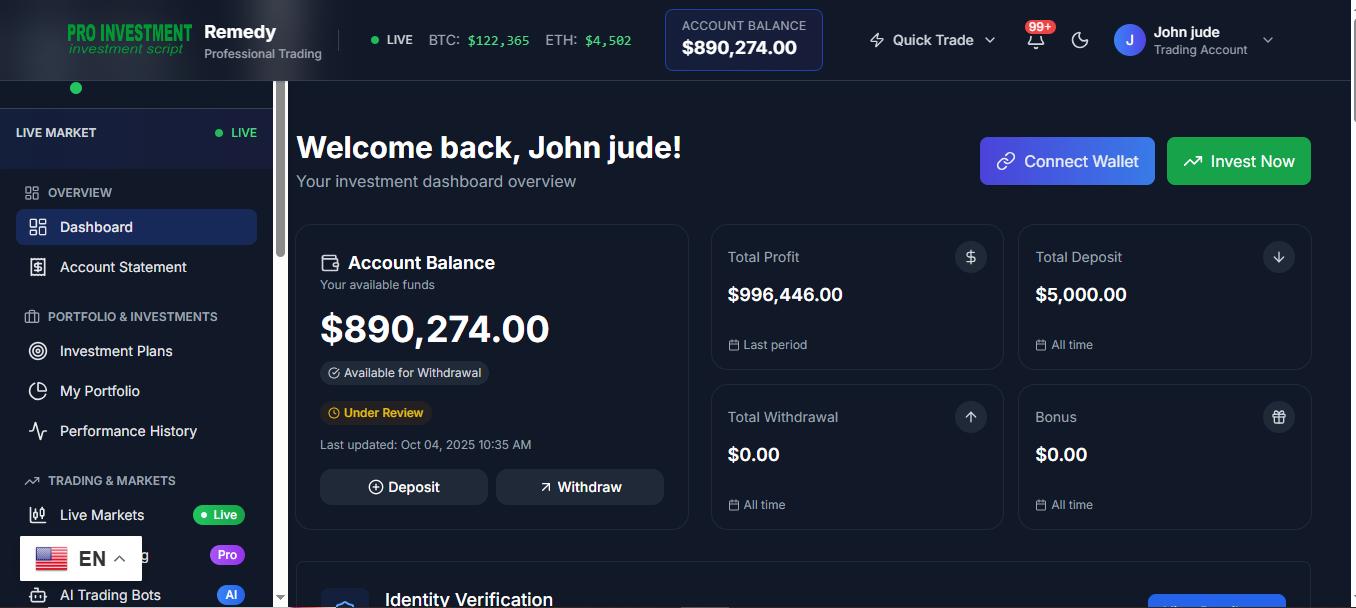
Task: Click the Connect Wallet button
Action: (1067, 161)
